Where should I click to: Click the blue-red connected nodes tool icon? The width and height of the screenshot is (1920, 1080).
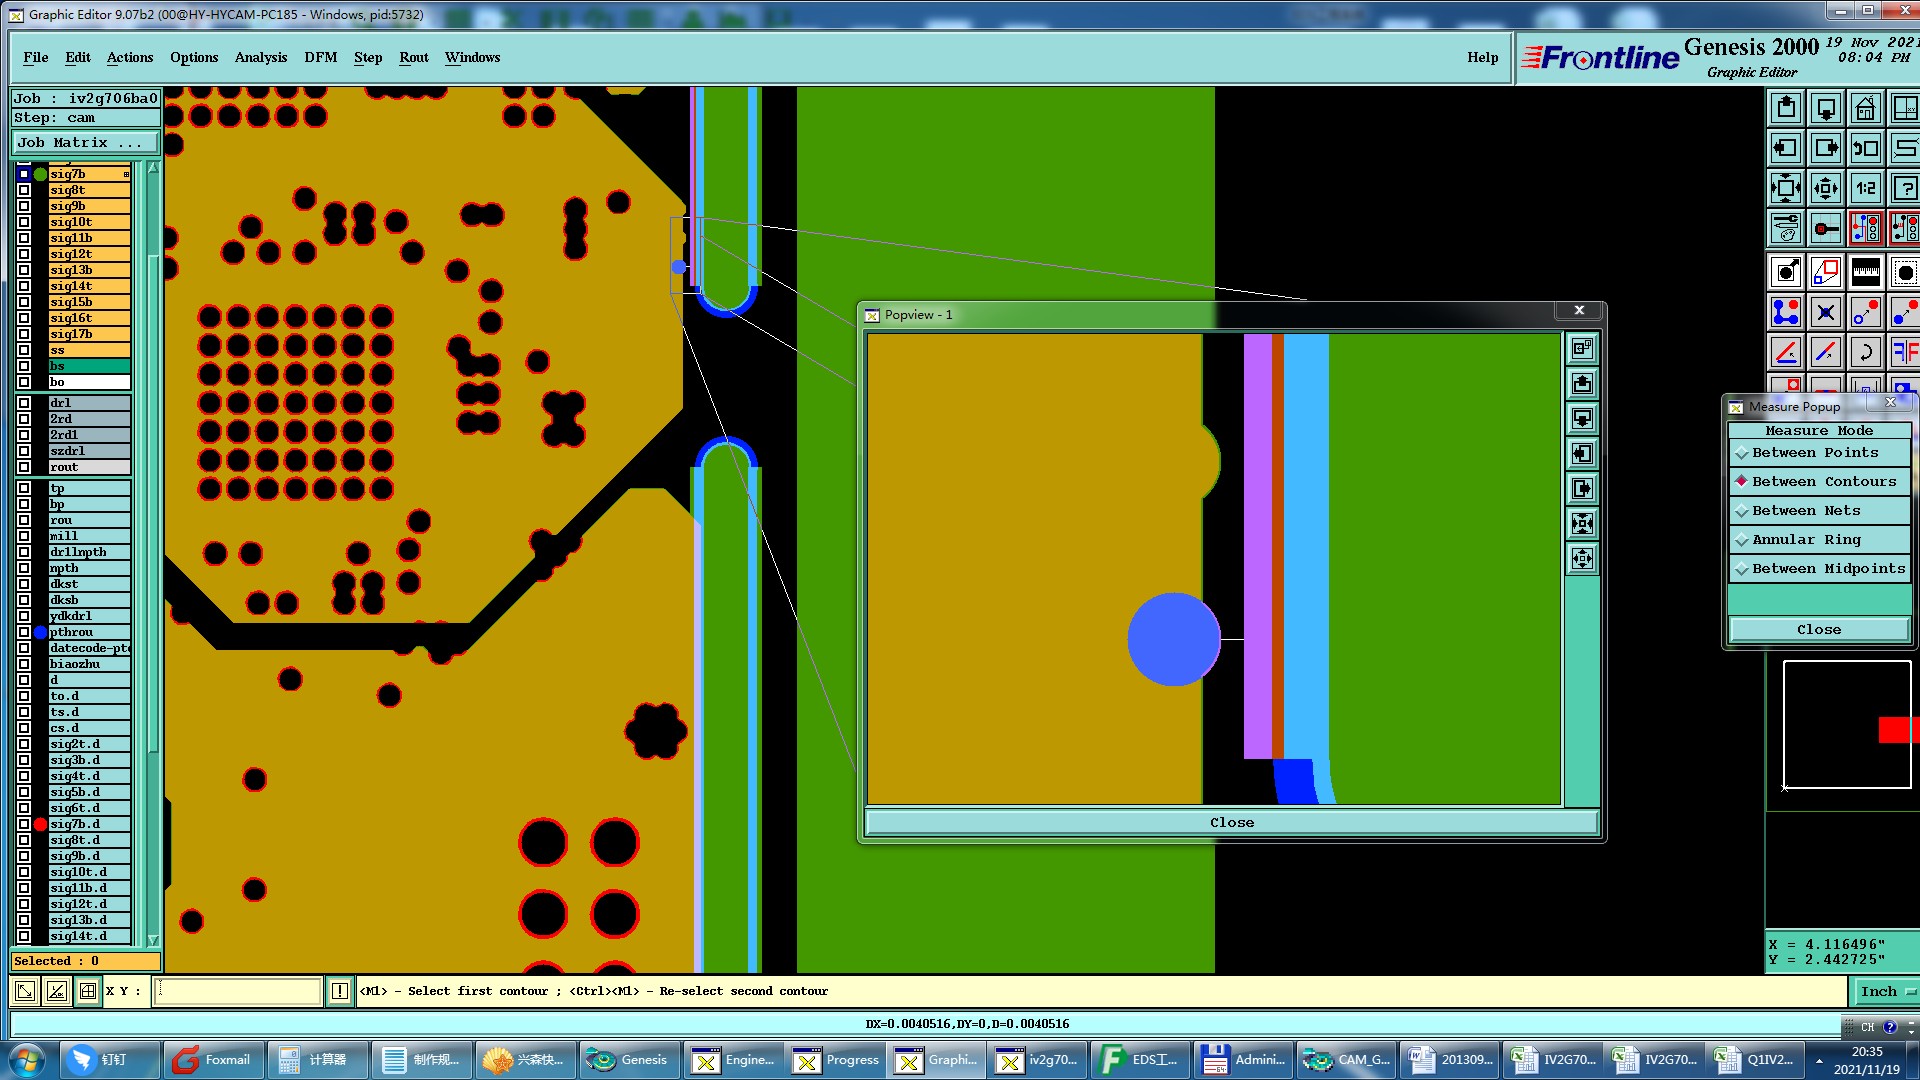point(1786,313)
